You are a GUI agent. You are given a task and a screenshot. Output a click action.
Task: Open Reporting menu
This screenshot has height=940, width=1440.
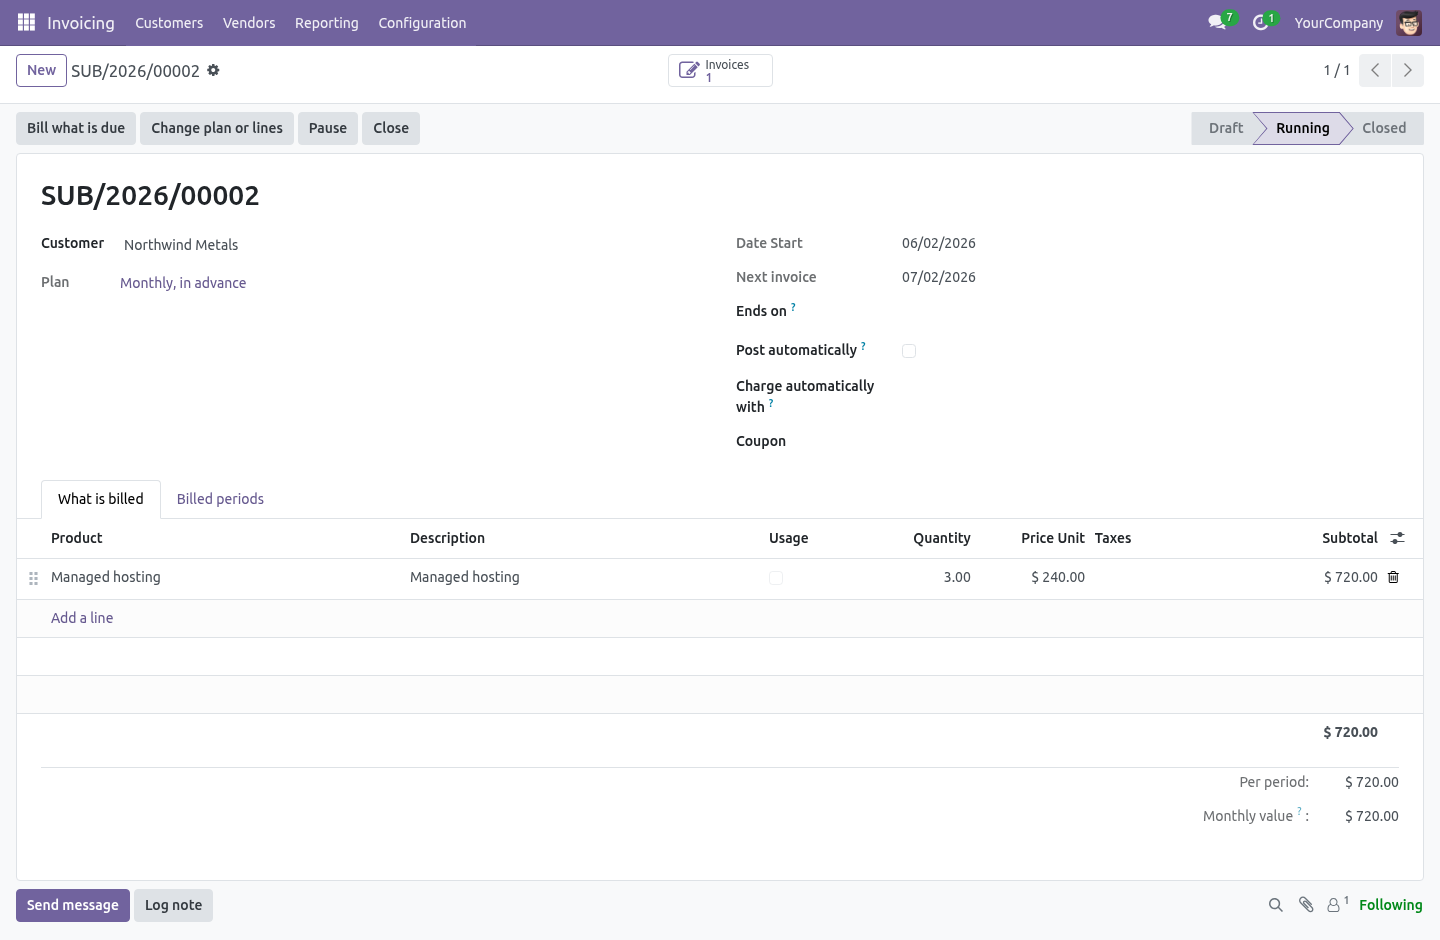pos(327,23)
